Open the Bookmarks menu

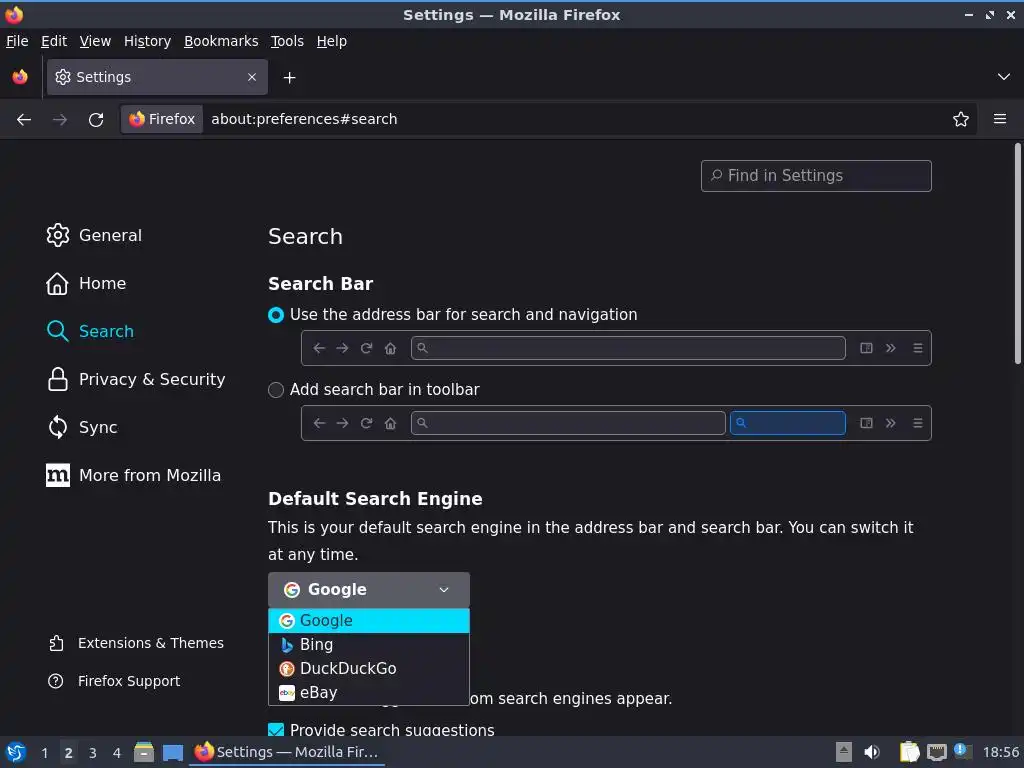(221, 41)
